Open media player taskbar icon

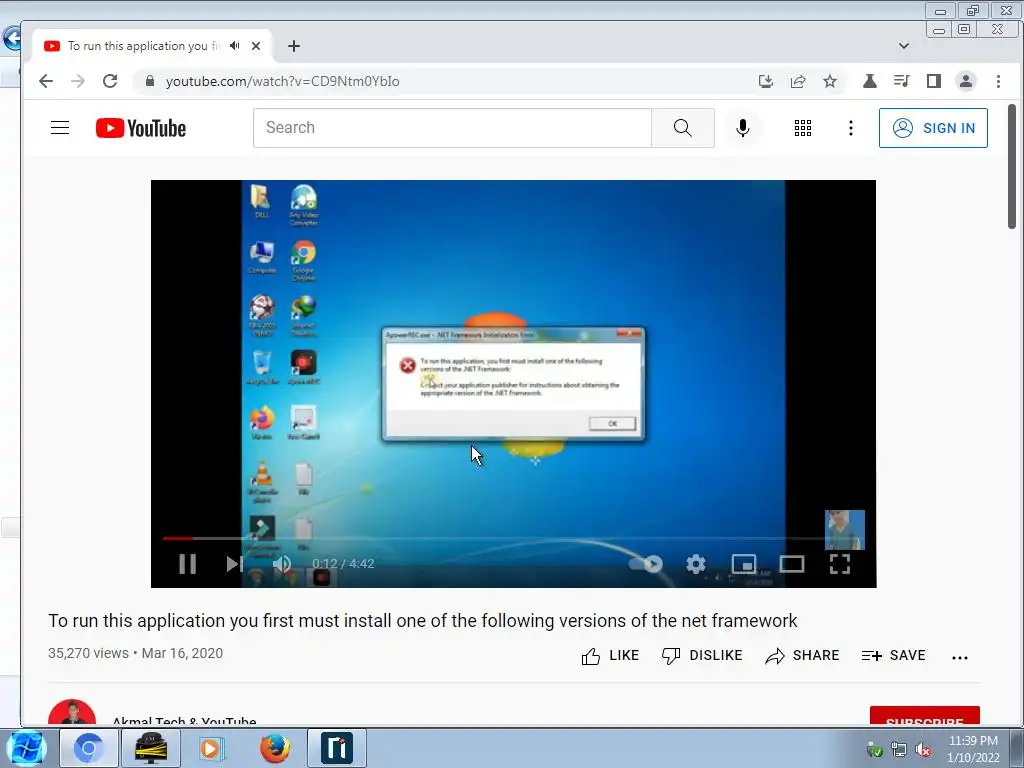212,748
